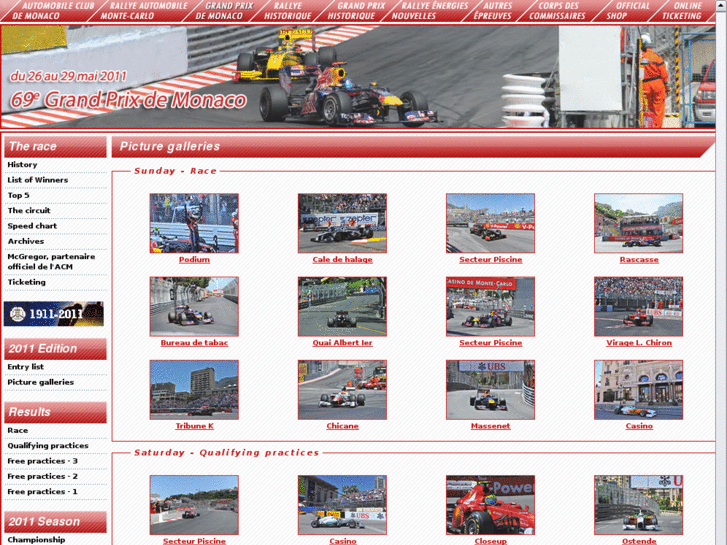Select the Grand Prix de Monaco tab
This screenshot has width=727, height=545.
point(224,11)
